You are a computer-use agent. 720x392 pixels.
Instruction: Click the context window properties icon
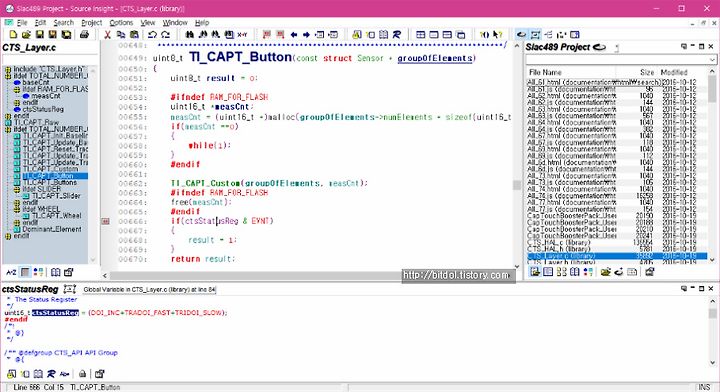click(100, 374)
